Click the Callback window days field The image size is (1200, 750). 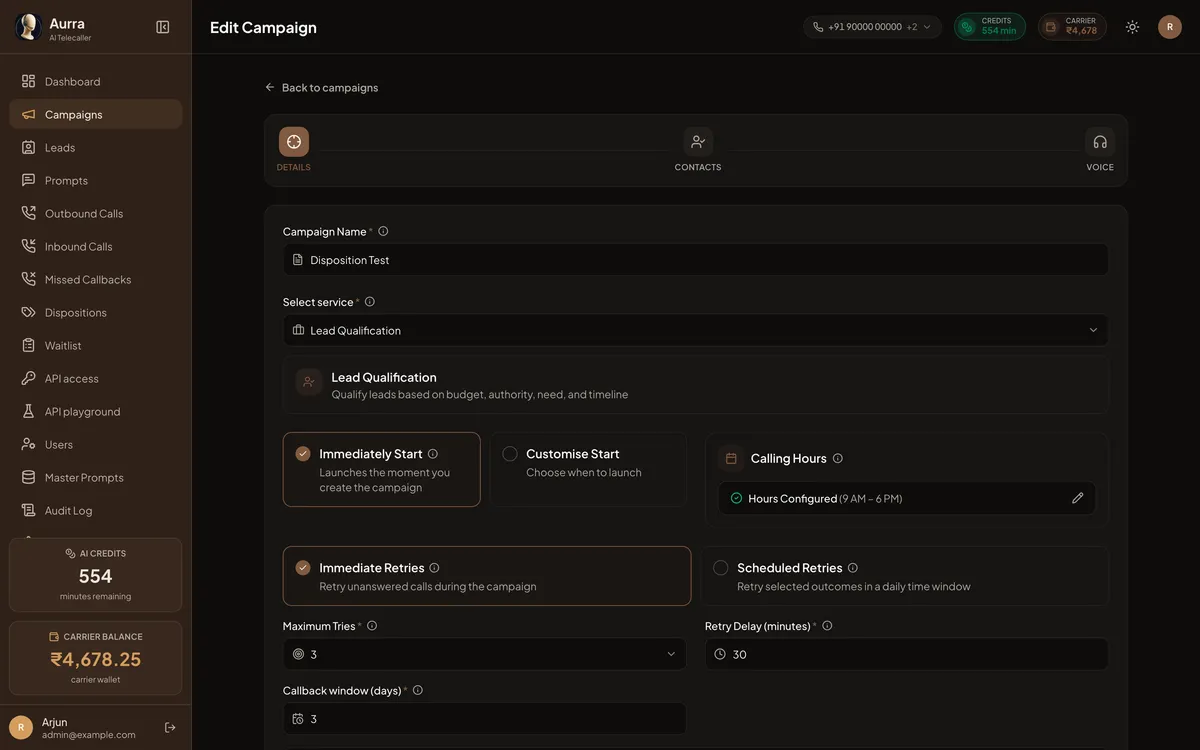click(x=485, y=718)
